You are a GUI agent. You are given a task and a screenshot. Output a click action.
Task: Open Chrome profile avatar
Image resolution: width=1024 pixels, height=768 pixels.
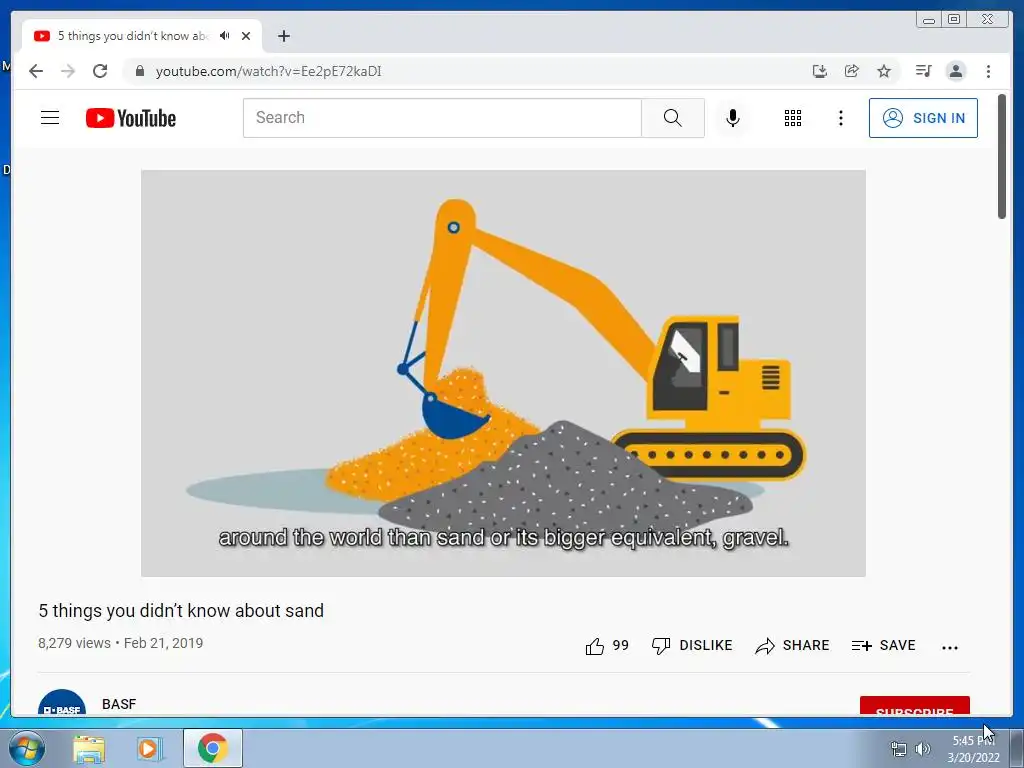(x=955, y=71)
